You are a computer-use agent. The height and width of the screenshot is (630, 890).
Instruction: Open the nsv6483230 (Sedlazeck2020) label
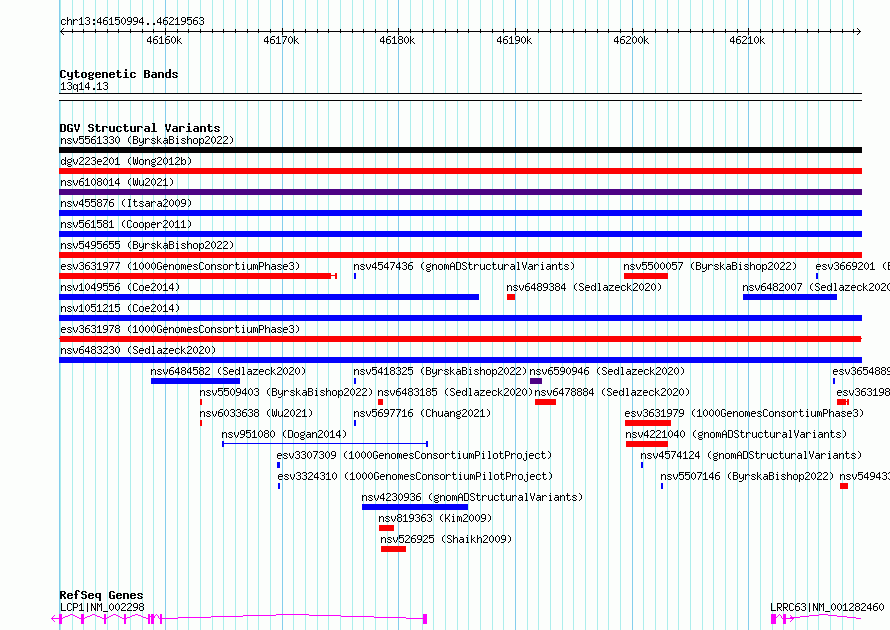138,350
